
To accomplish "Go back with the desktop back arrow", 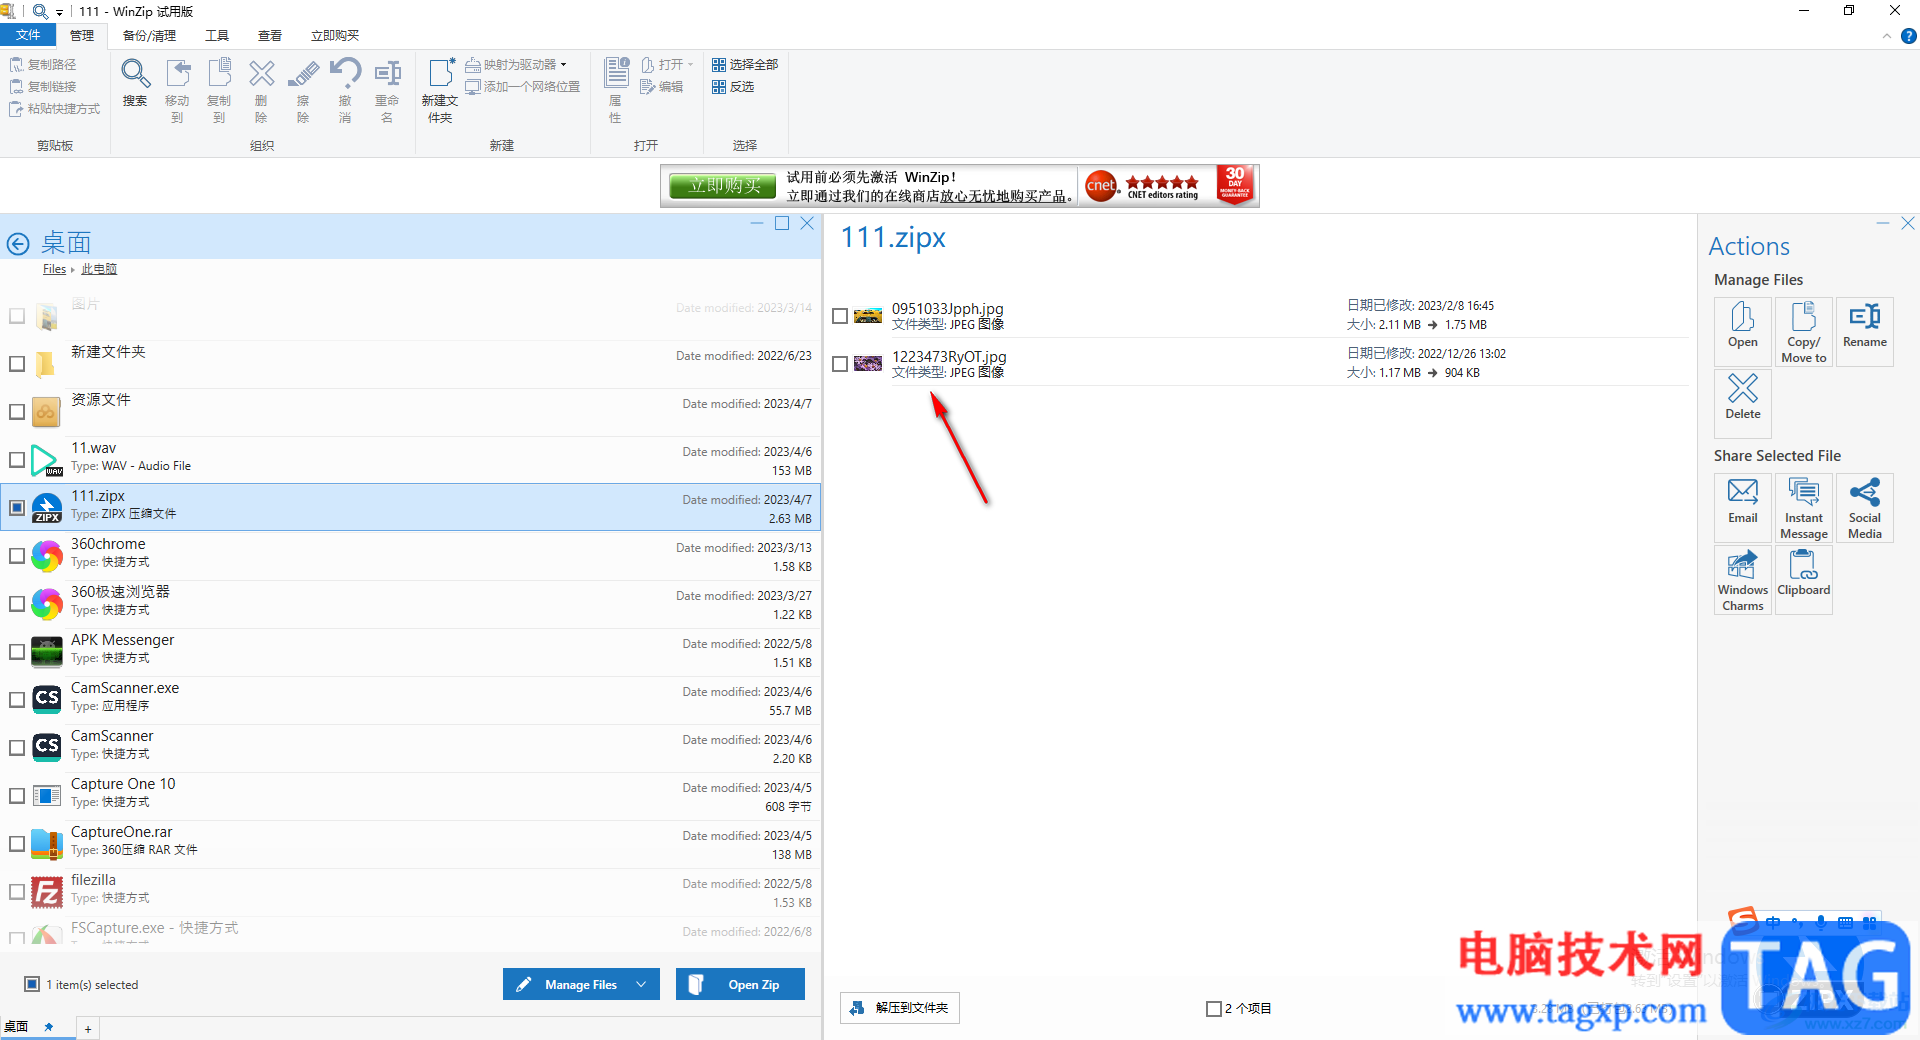I will tap(18, 243).
